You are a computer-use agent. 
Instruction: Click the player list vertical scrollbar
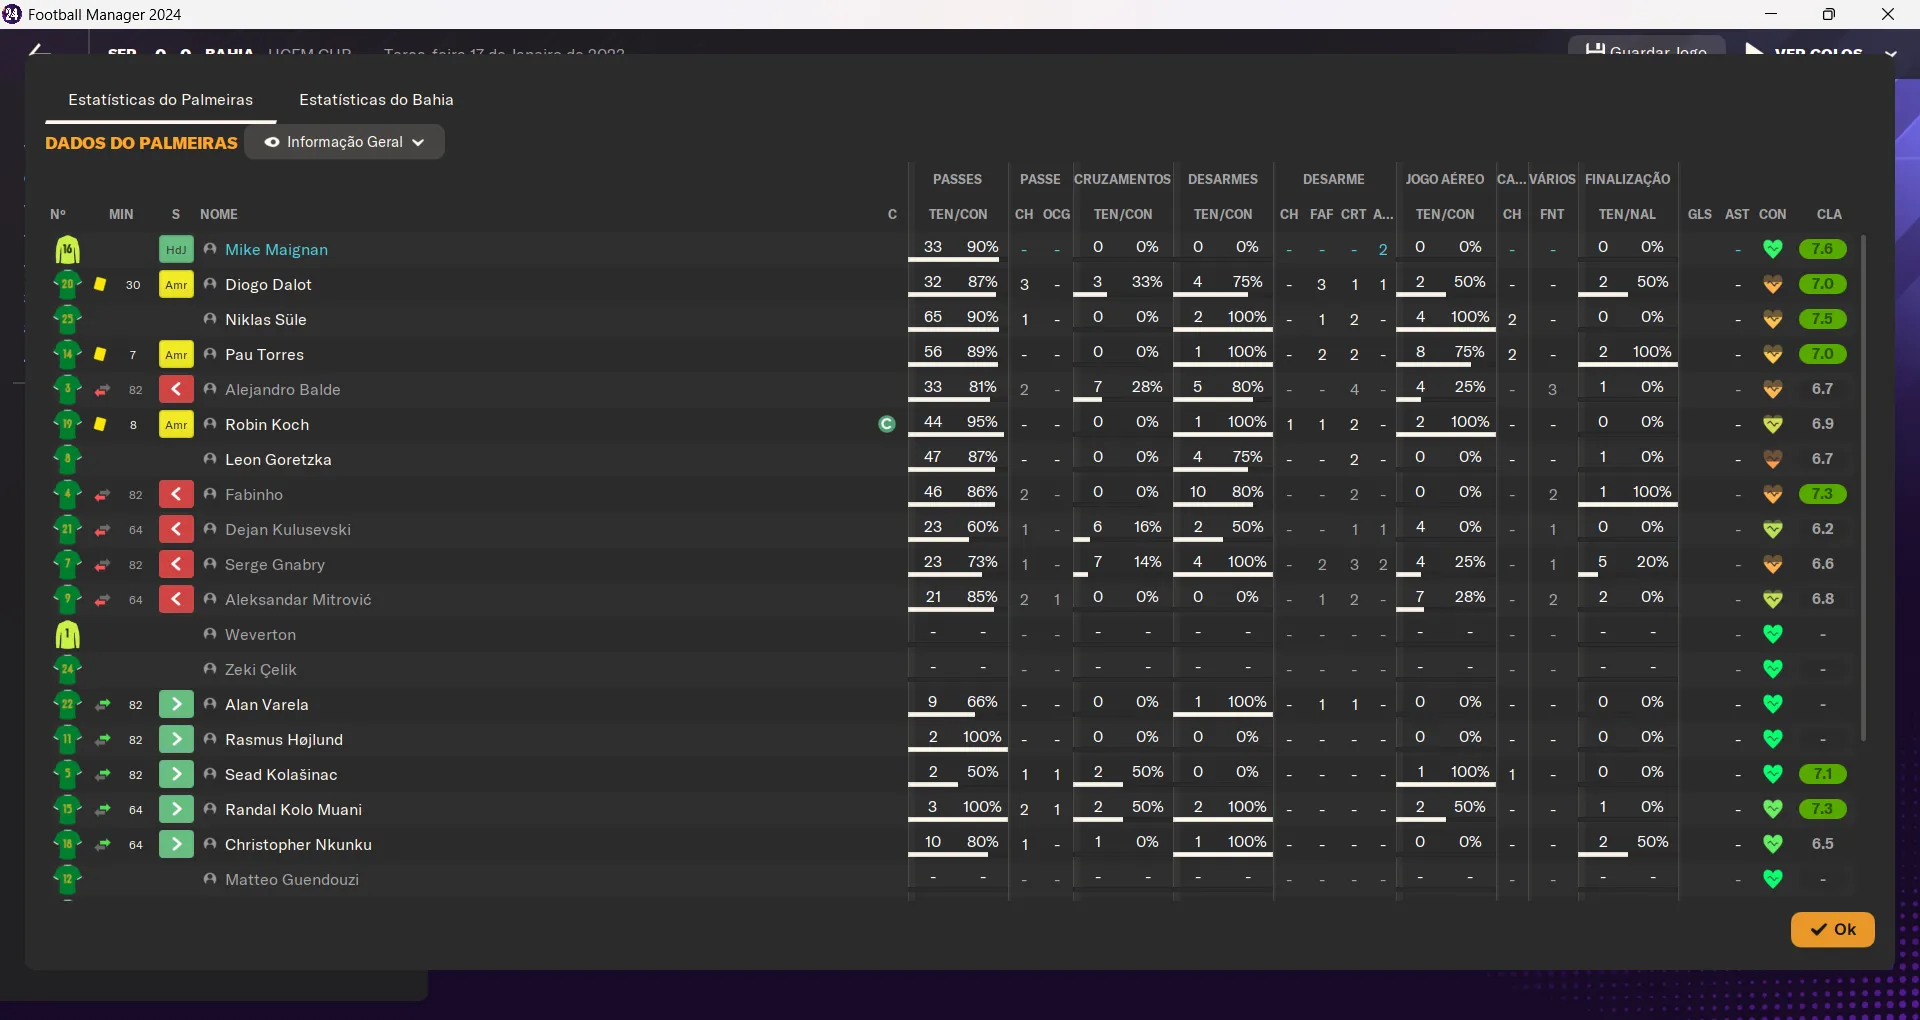[x=1863, y=488]
